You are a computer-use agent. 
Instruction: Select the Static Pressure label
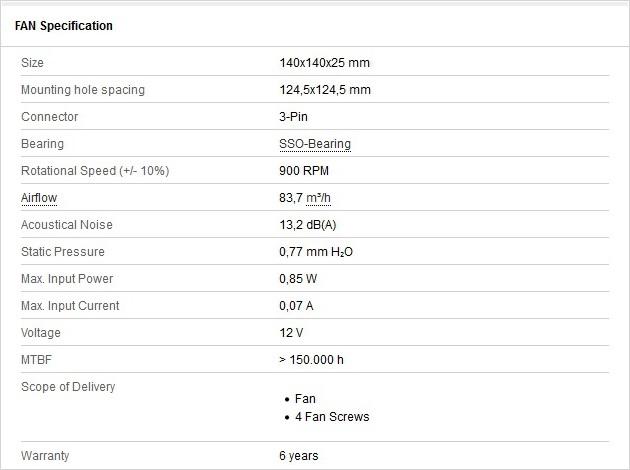point(63,251)
